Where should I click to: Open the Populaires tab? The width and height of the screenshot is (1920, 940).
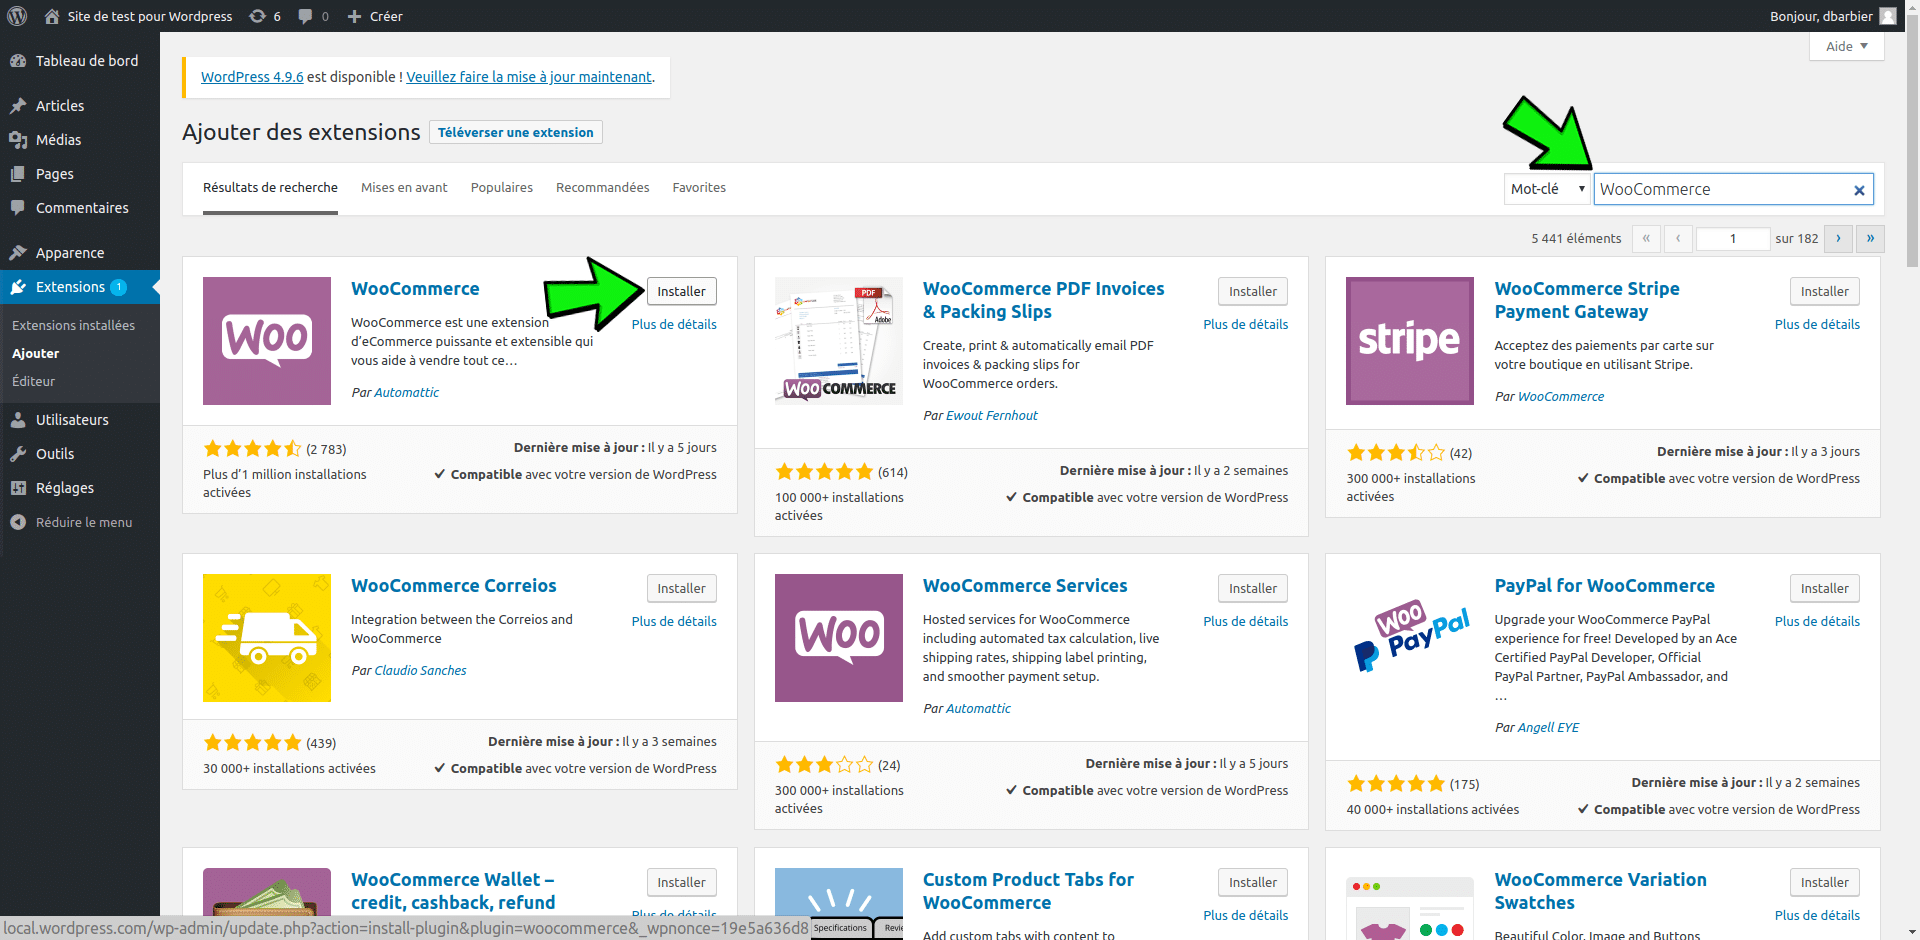coord(502,188)
